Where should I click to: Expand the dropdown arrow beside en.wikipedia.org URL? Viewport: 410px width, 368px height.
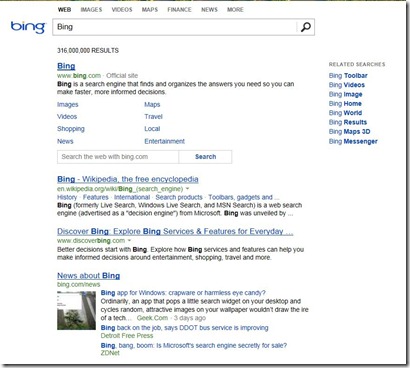188,189
